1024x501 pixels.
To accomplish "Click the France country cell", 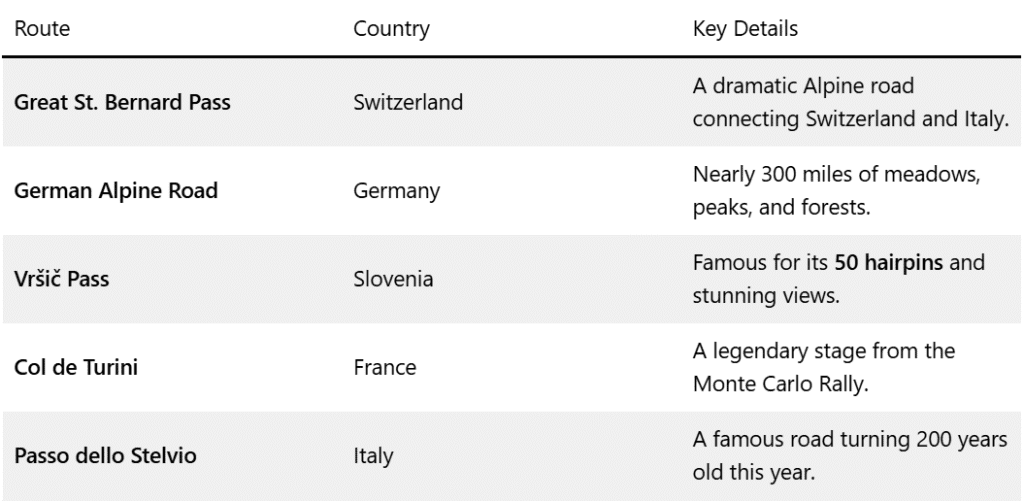I will (384, 367).
